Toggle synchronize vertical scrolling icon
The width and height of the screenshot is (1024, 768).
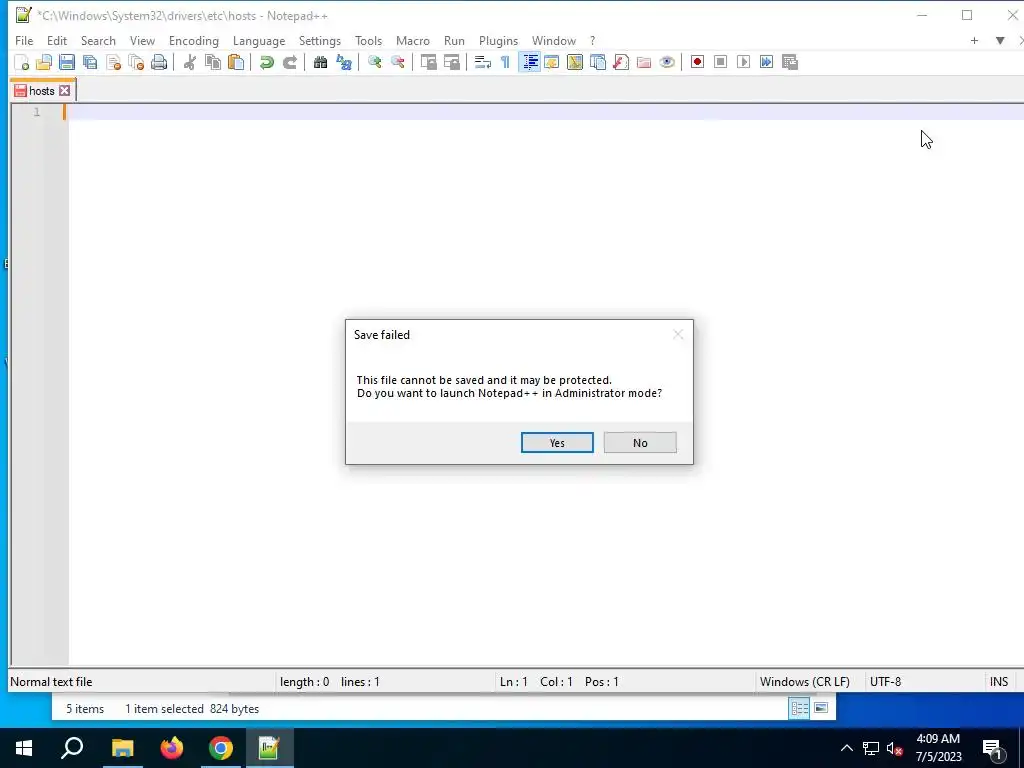tap(428, 62)
